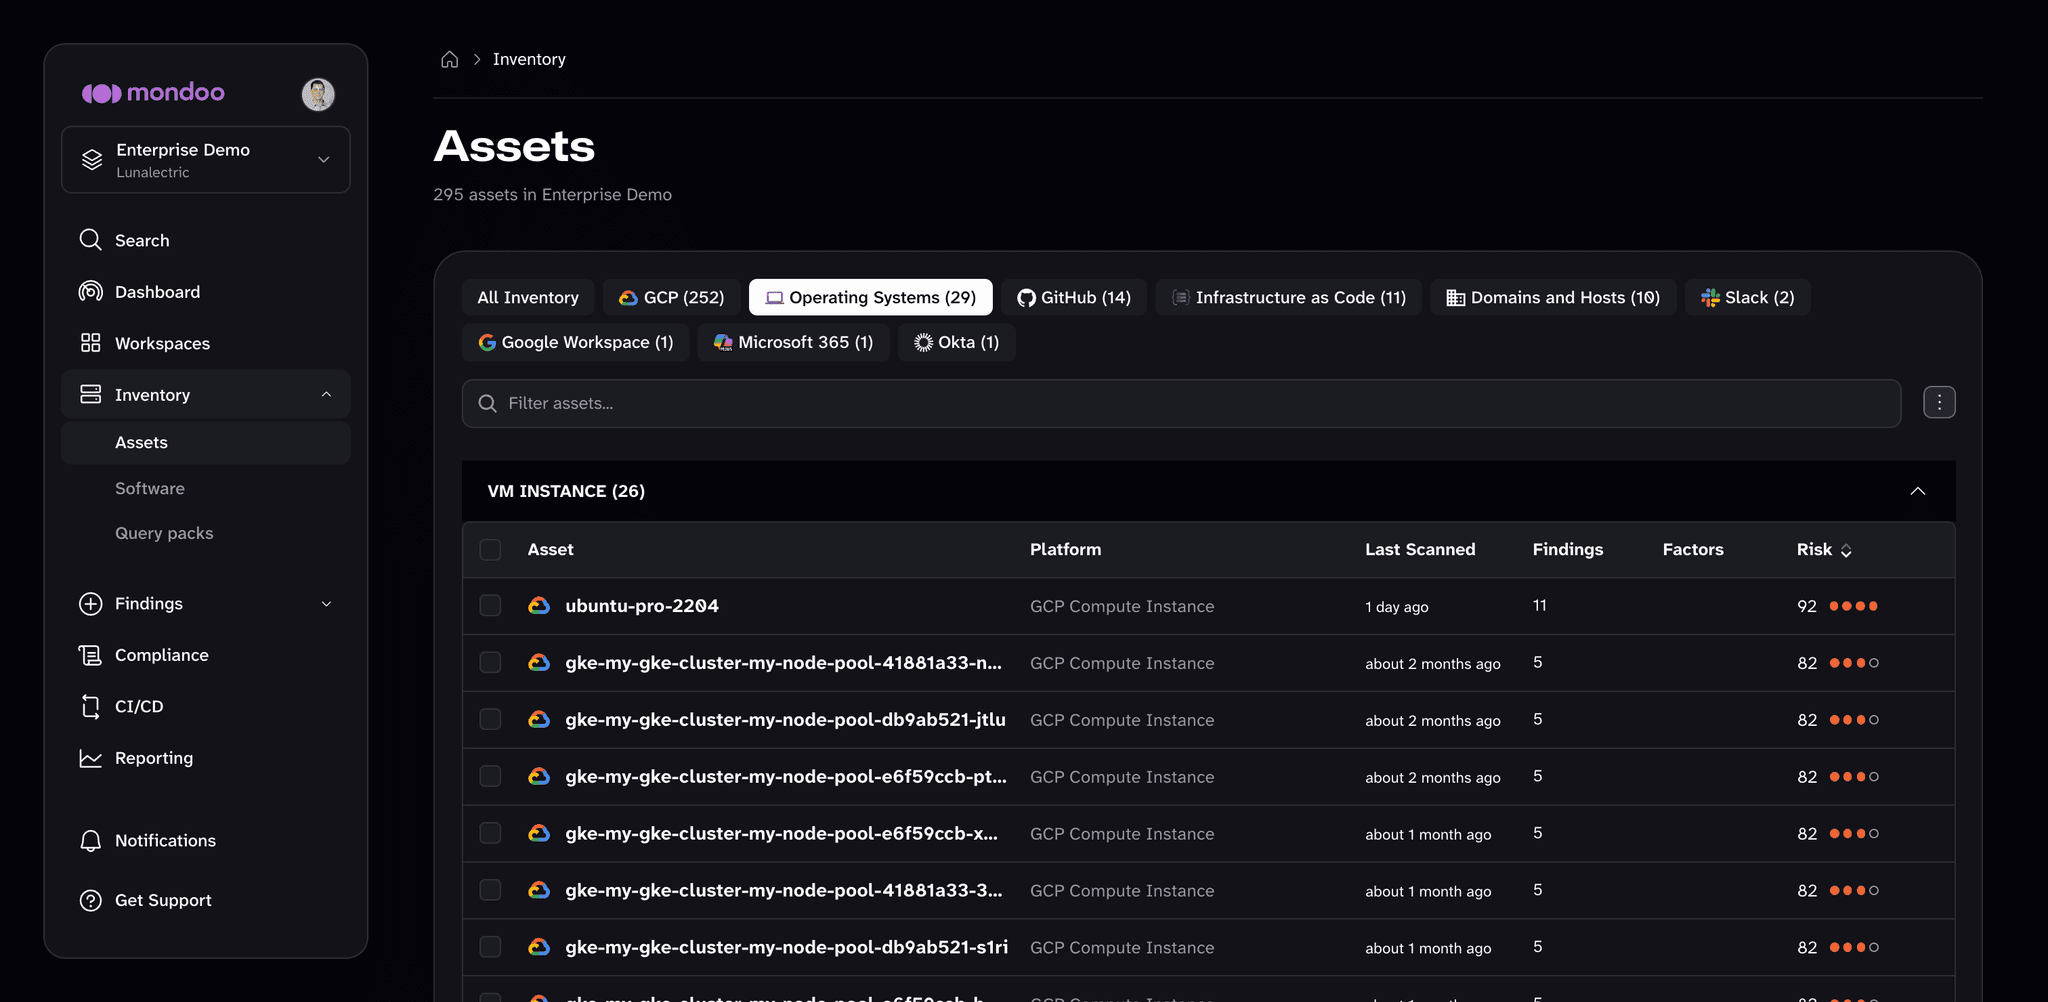Image resolution: width=2048 pixels, height=1002 pixels.
Task: Focus the Filter assets input field
Action: tap(1181, 403)
